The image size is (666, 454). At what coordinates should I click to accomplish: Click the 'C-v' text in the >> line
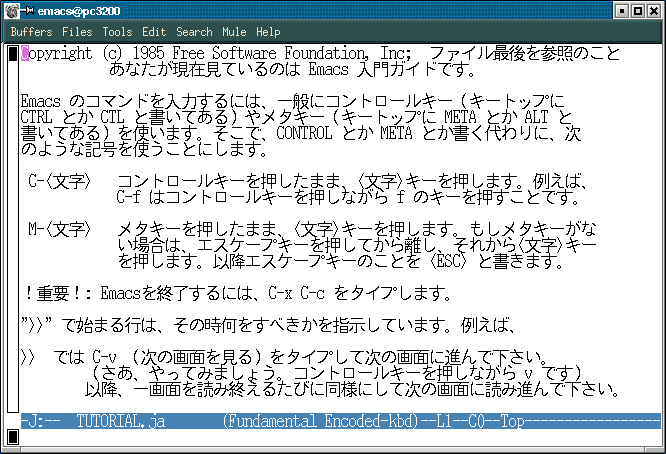[x=104, y=357]
